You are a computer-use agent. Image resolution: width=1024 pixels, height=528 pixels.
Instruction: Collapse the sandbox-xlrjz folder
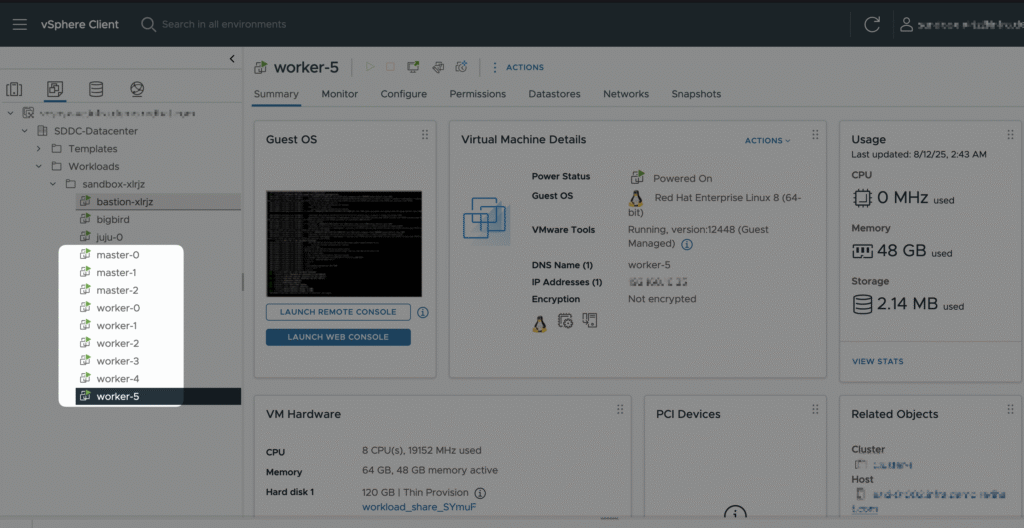click(53, 184)
